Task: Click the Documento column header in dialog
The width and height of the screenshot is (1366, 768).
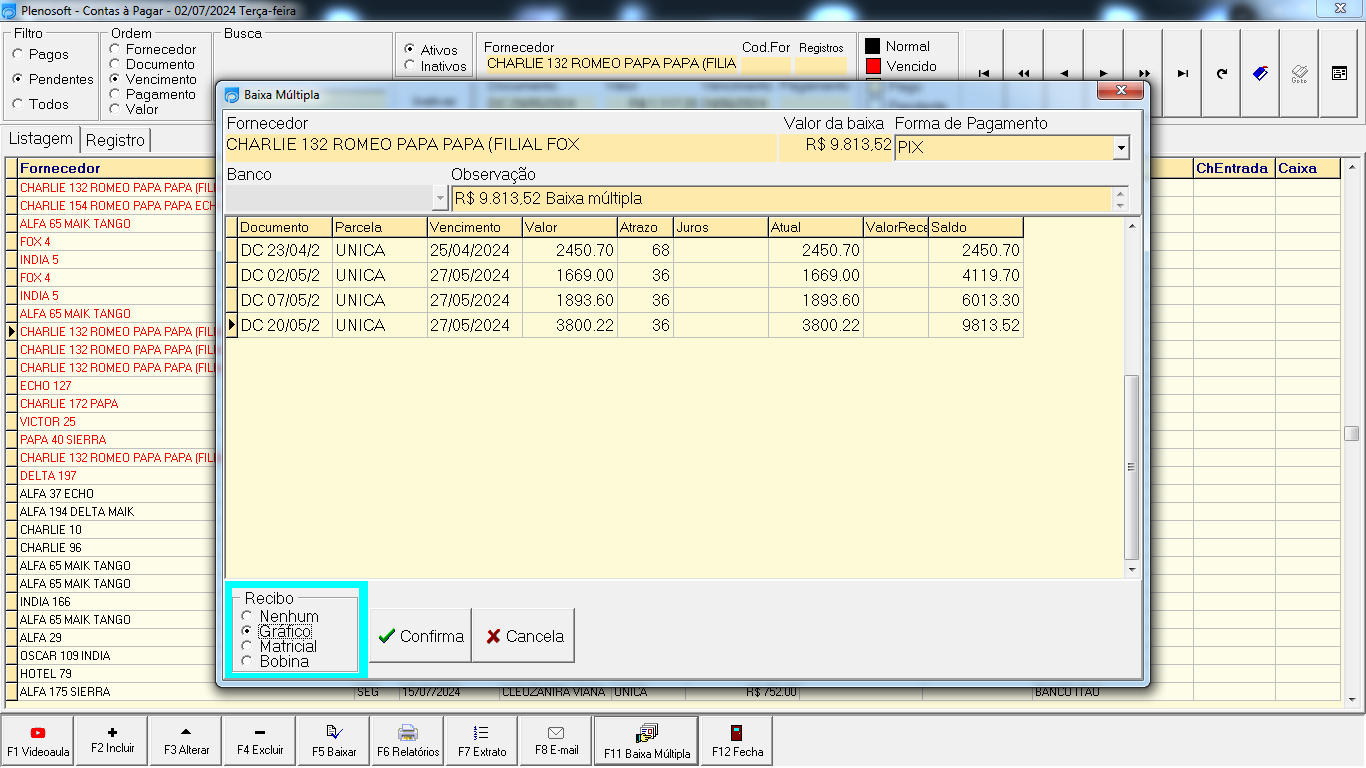Action: tap(285, 227)
